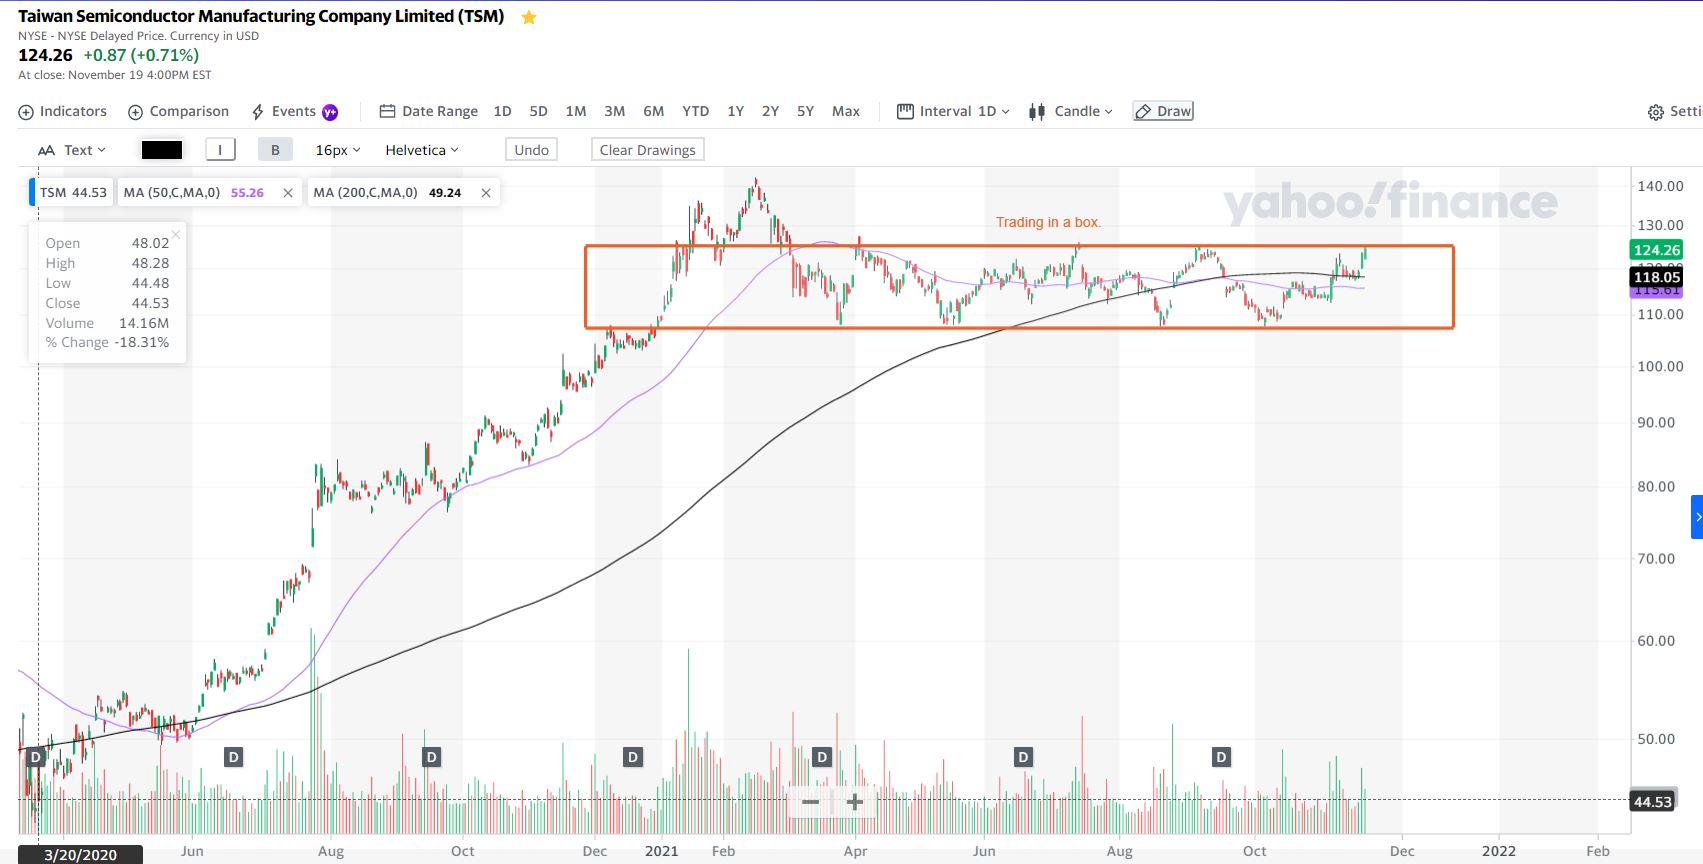The height and width of the screenshot is (864, 1703).
Task: Open the Events menu
Action: [x=293, y=111]
